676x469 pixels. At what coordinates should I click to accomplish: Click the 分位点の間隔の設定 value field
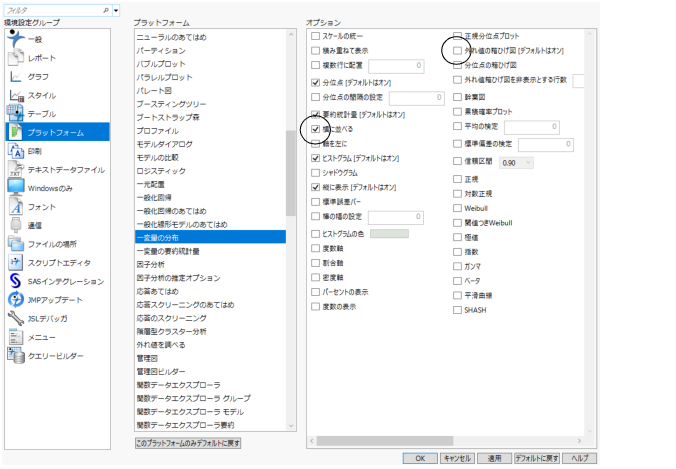416,98
